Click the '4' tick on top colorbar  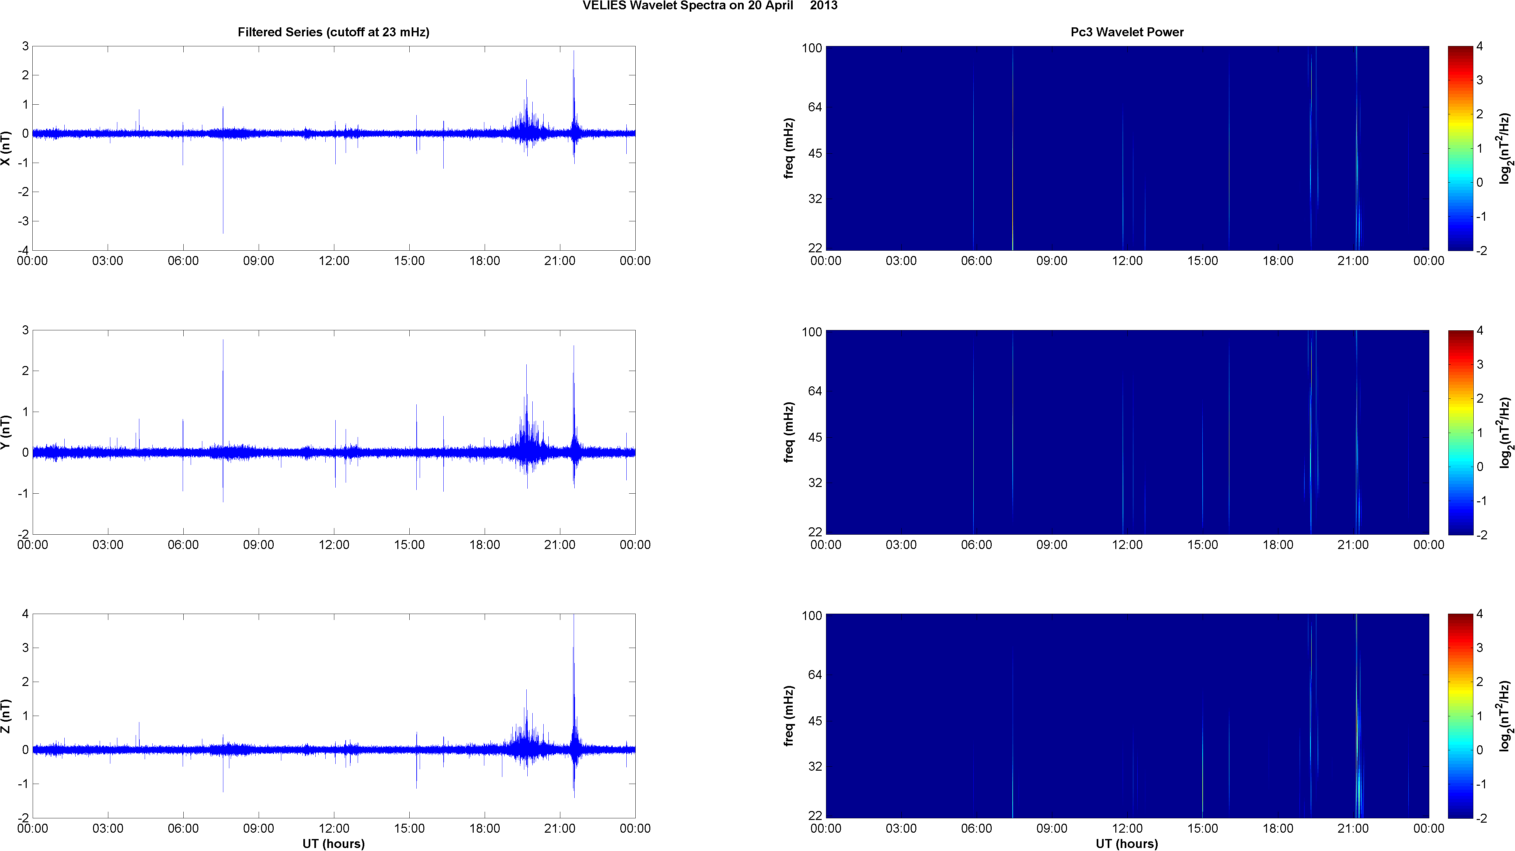point(1480,47)
